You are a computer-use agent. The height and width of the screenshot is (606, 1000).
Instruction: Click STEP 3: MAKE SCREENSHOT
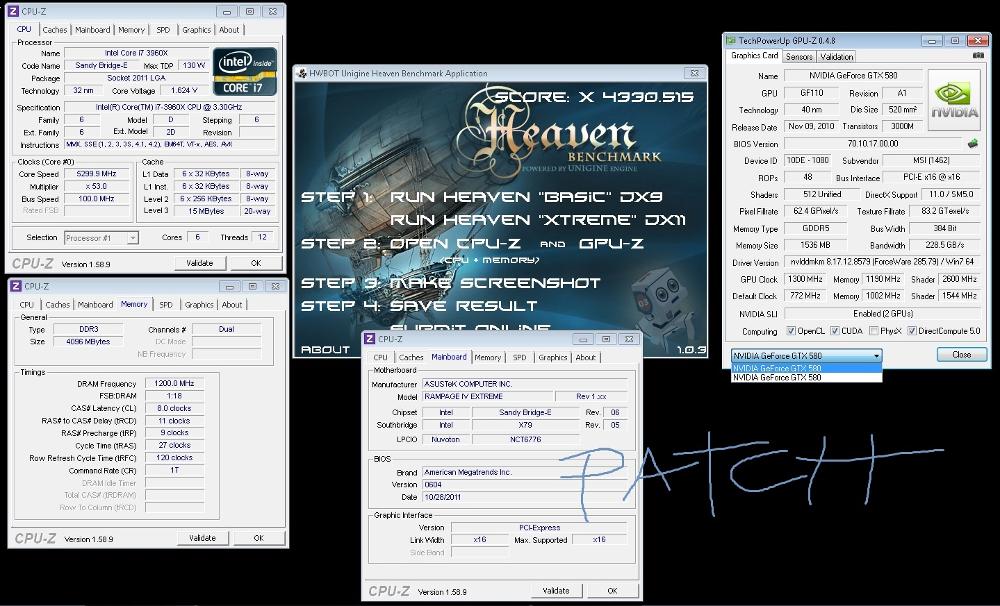pyautogui.click(x=450, y=283)
